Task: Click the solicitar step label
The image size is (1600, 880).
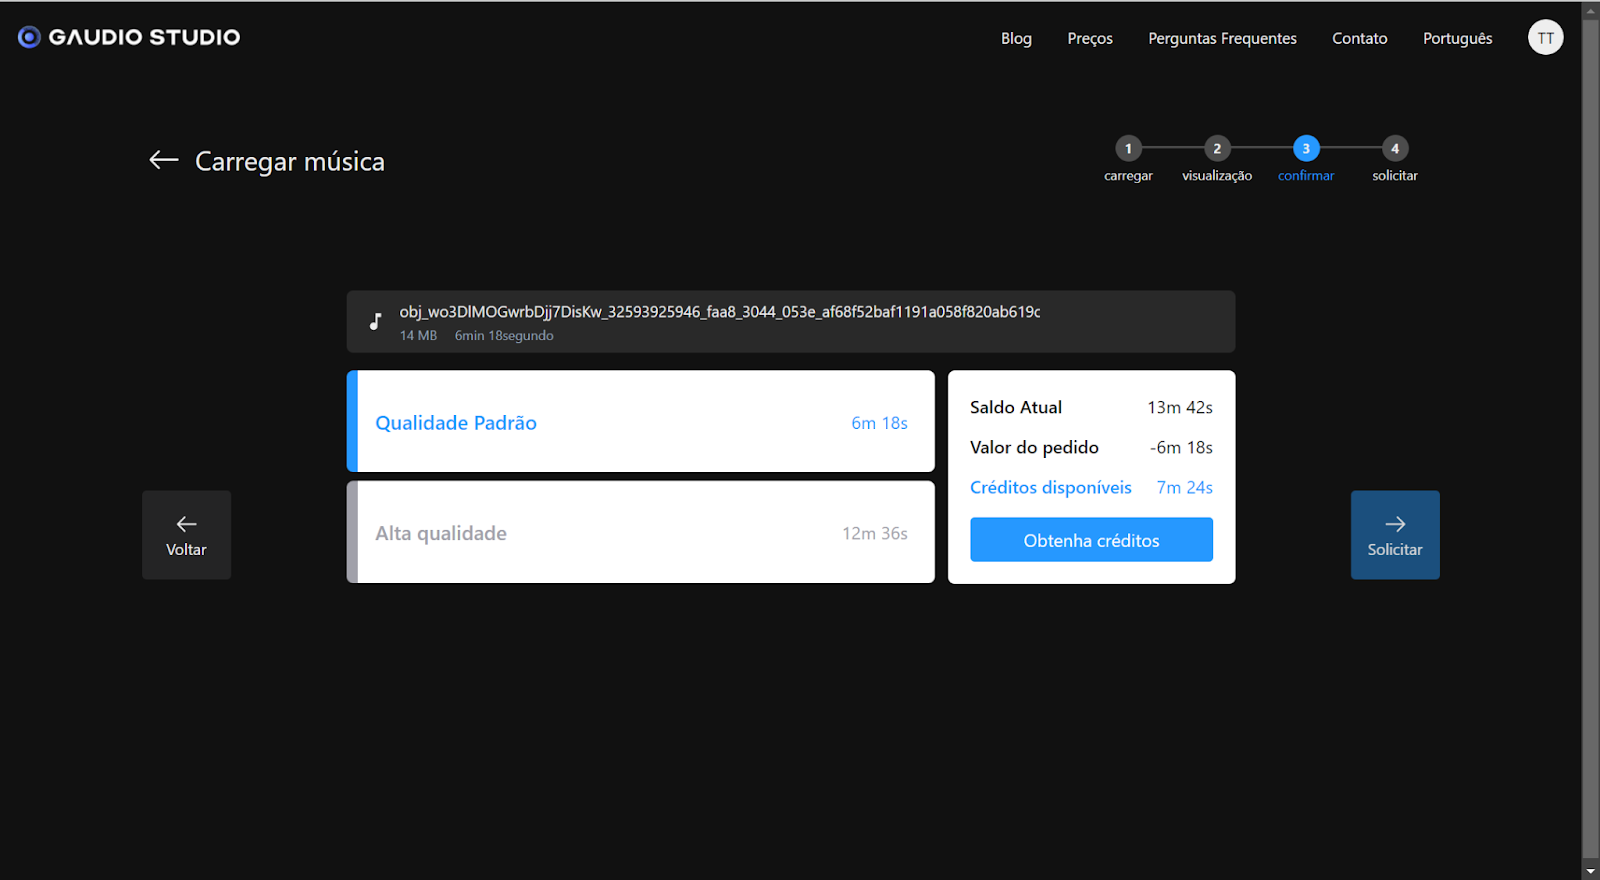Action: click(x=1395, y=175)
